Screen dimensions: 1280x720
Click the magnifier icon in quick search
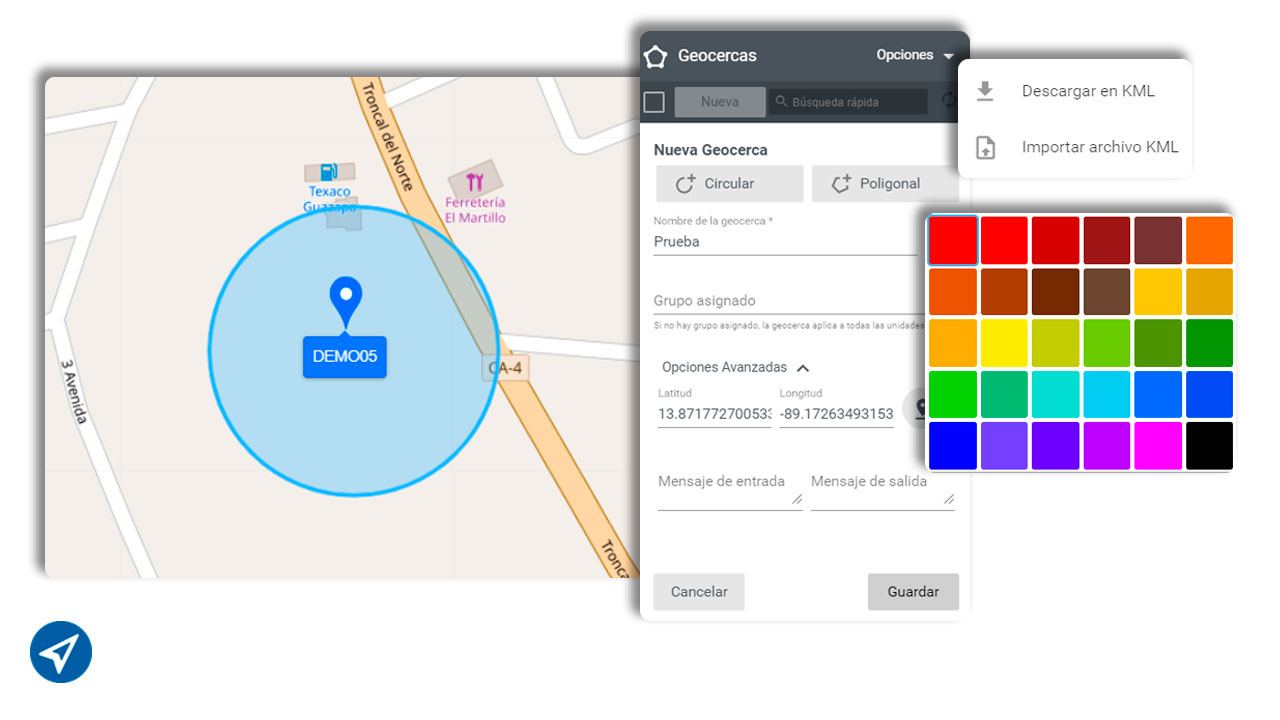click(x=781, y=102)
